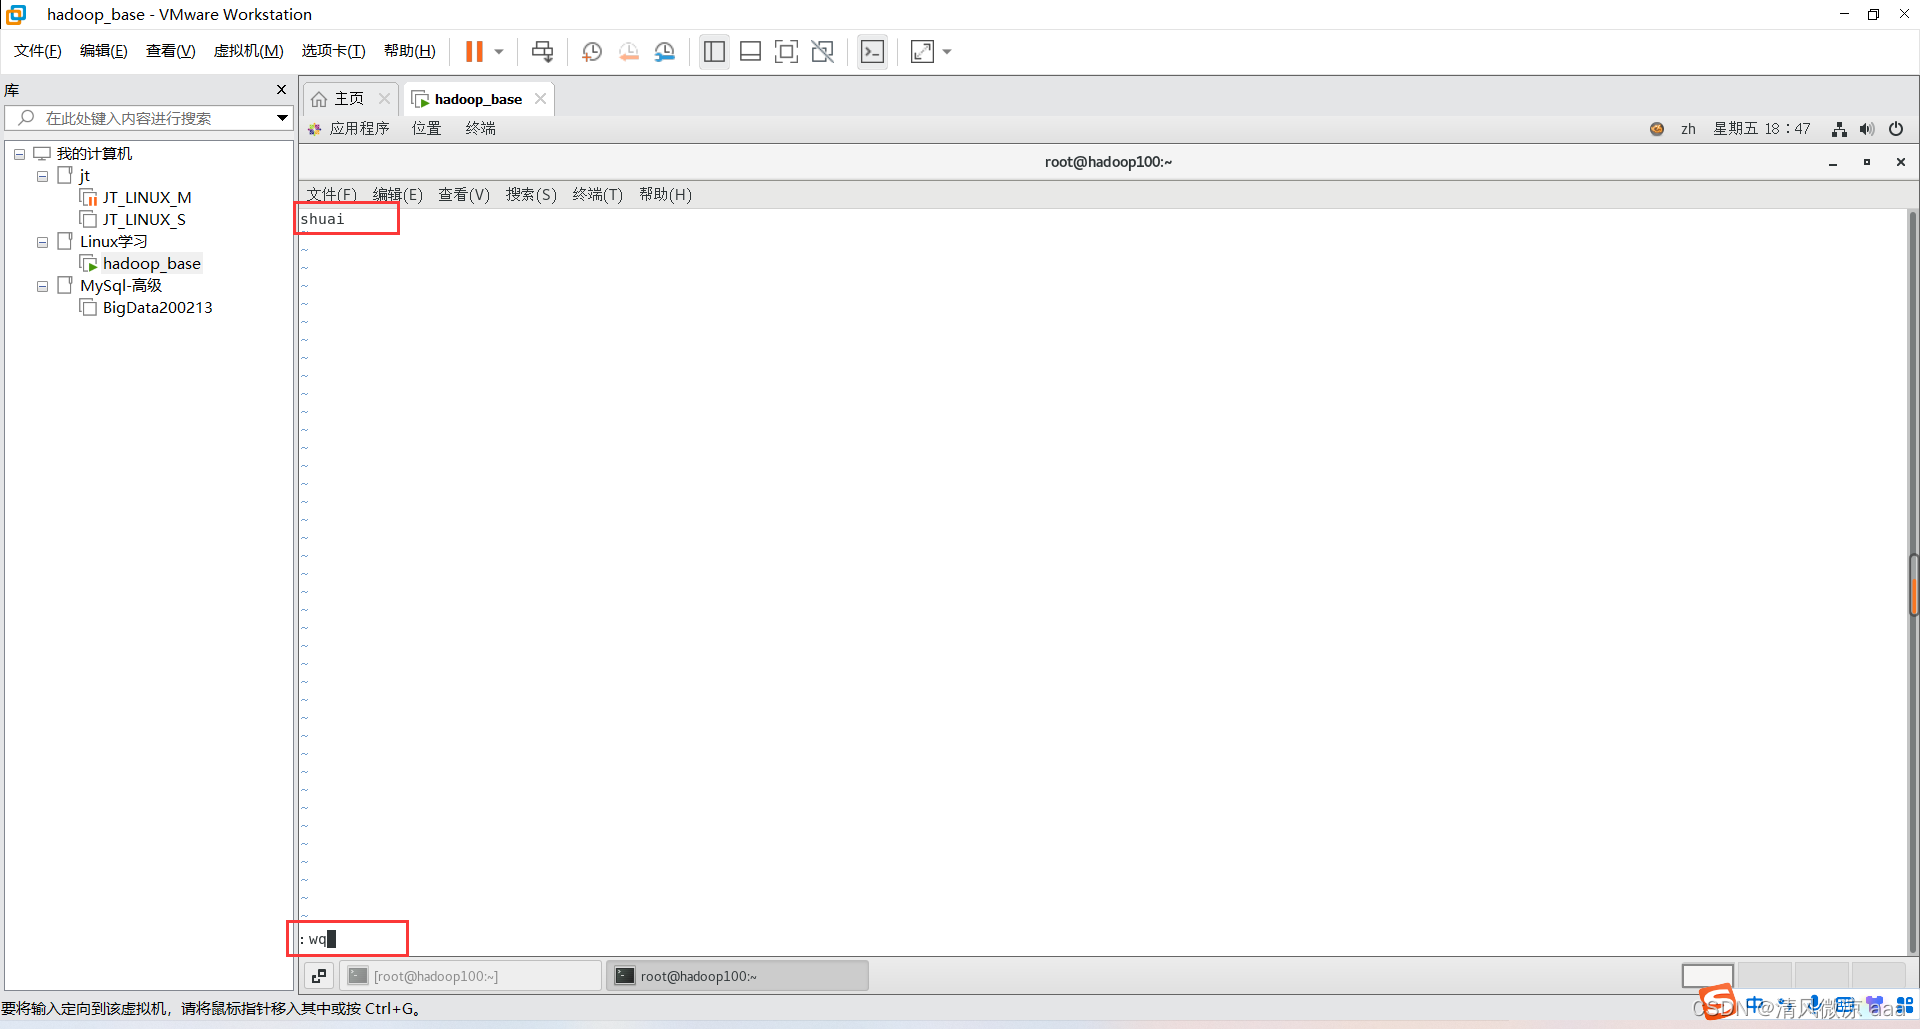Click the VMware Workstation app icon
Screen dimensions: 1920x1029
point(16,14)
